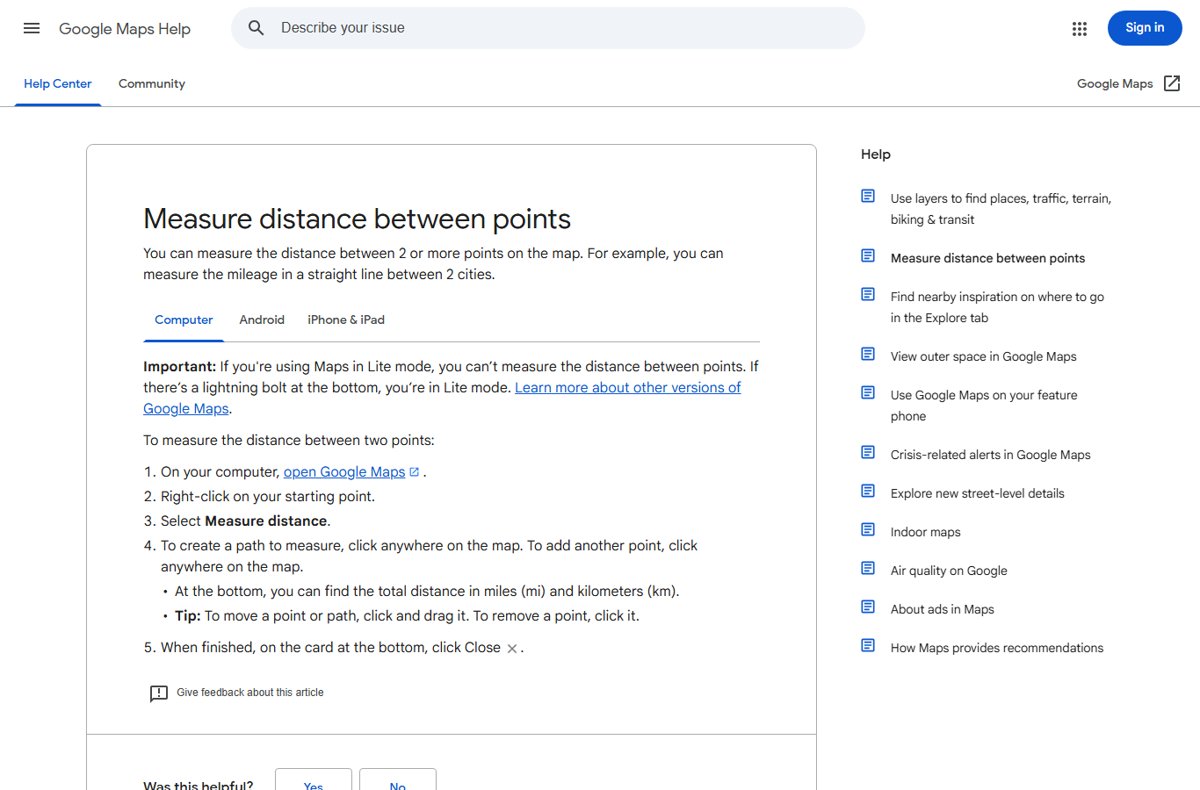Click the external-link icon beside Google Maps
Image resolution: width=1200 pixels, height=790 pixels.
click(x=1172, y=84)
